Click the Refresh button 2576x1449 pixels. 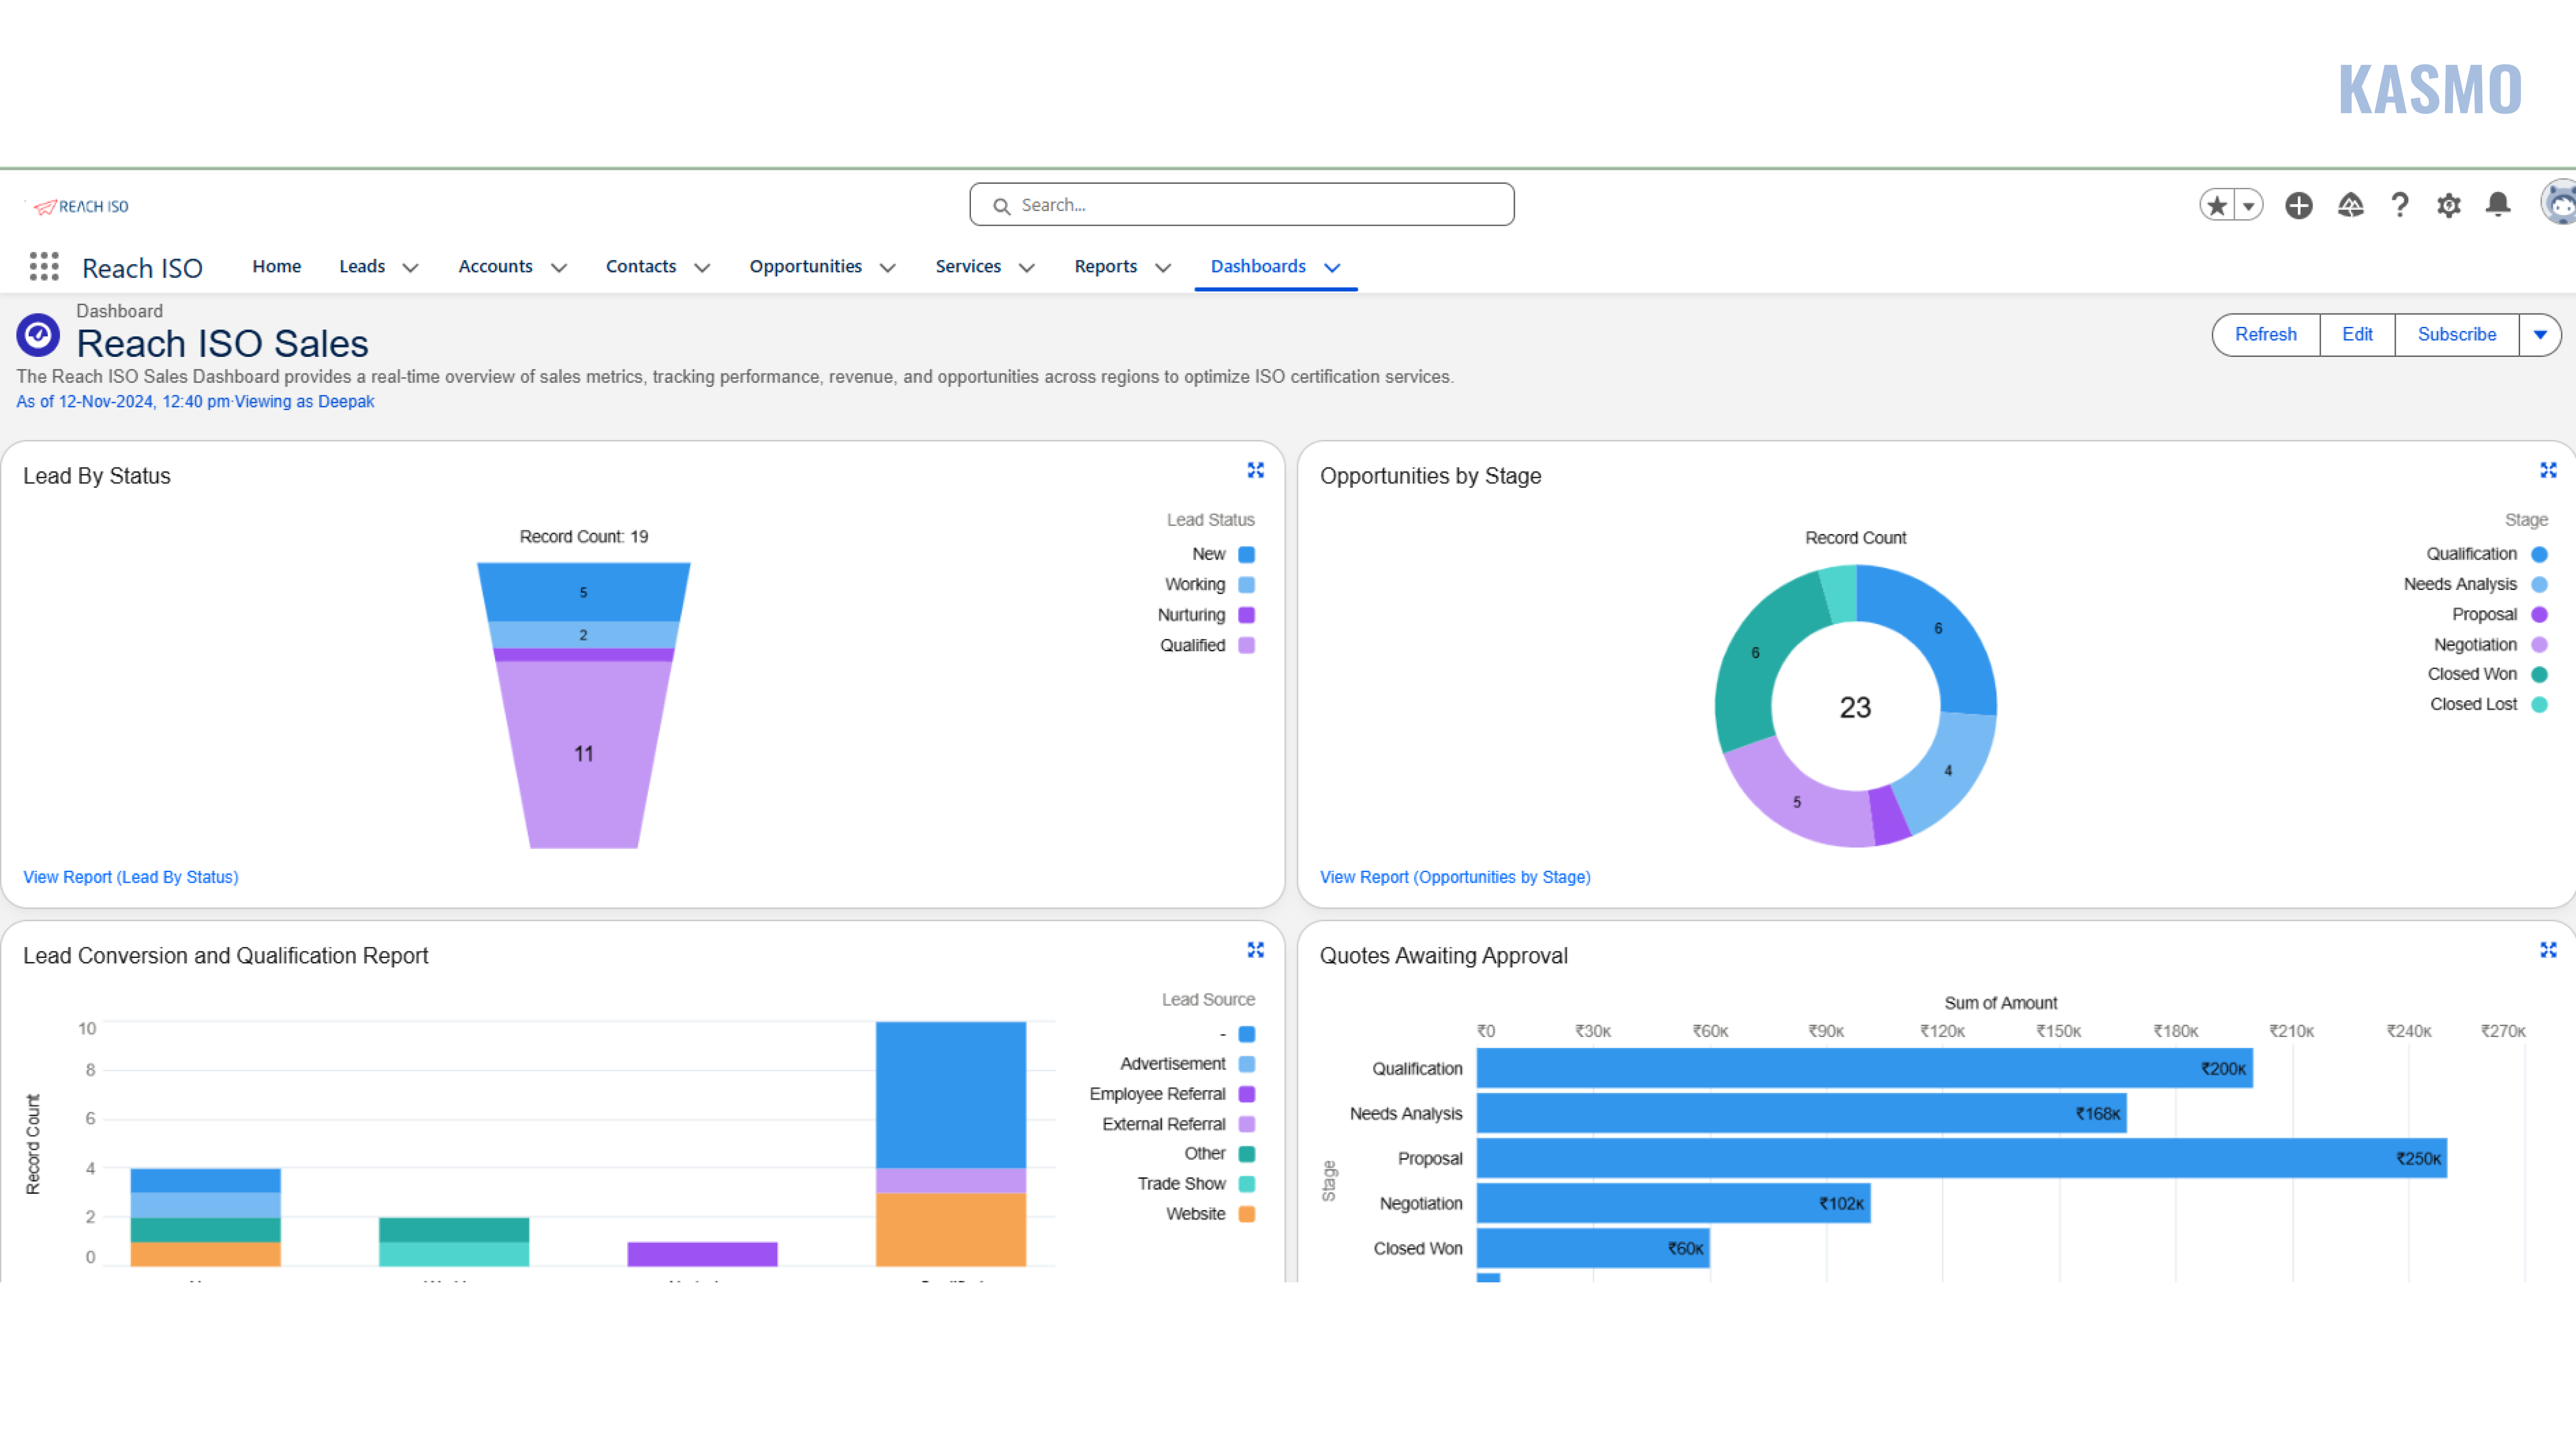point(2265,335)
